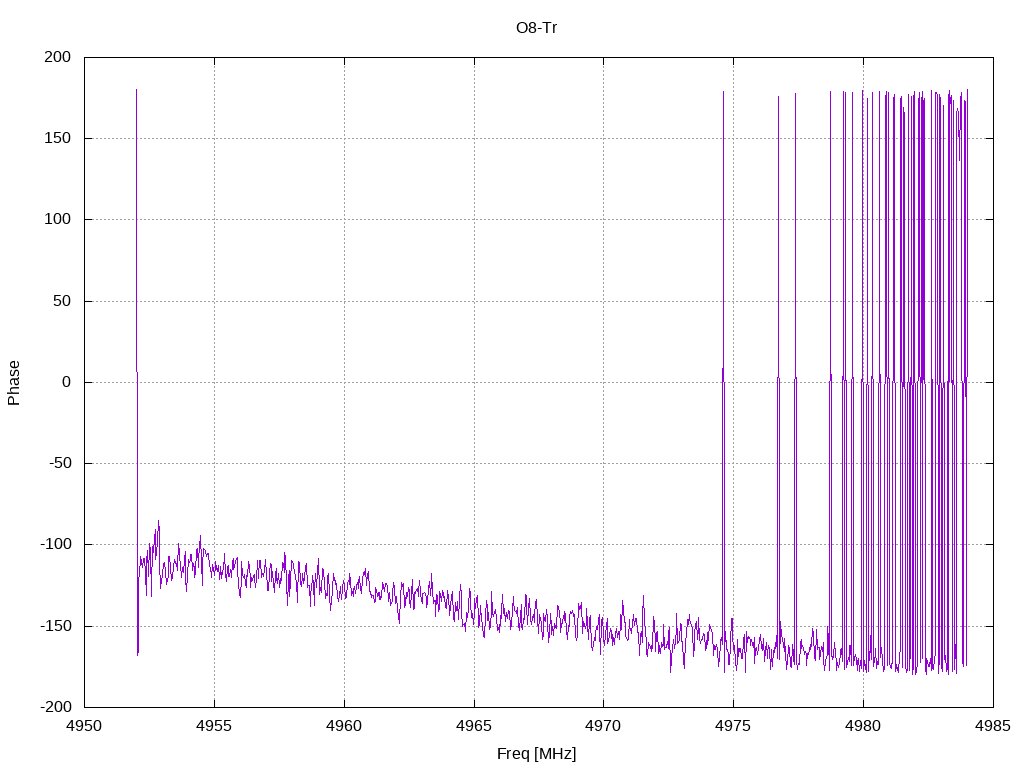The height and width of the screenshot is (768, 1024).
Task: Click the y-axis tick label 100
Action: pos(57,219)
